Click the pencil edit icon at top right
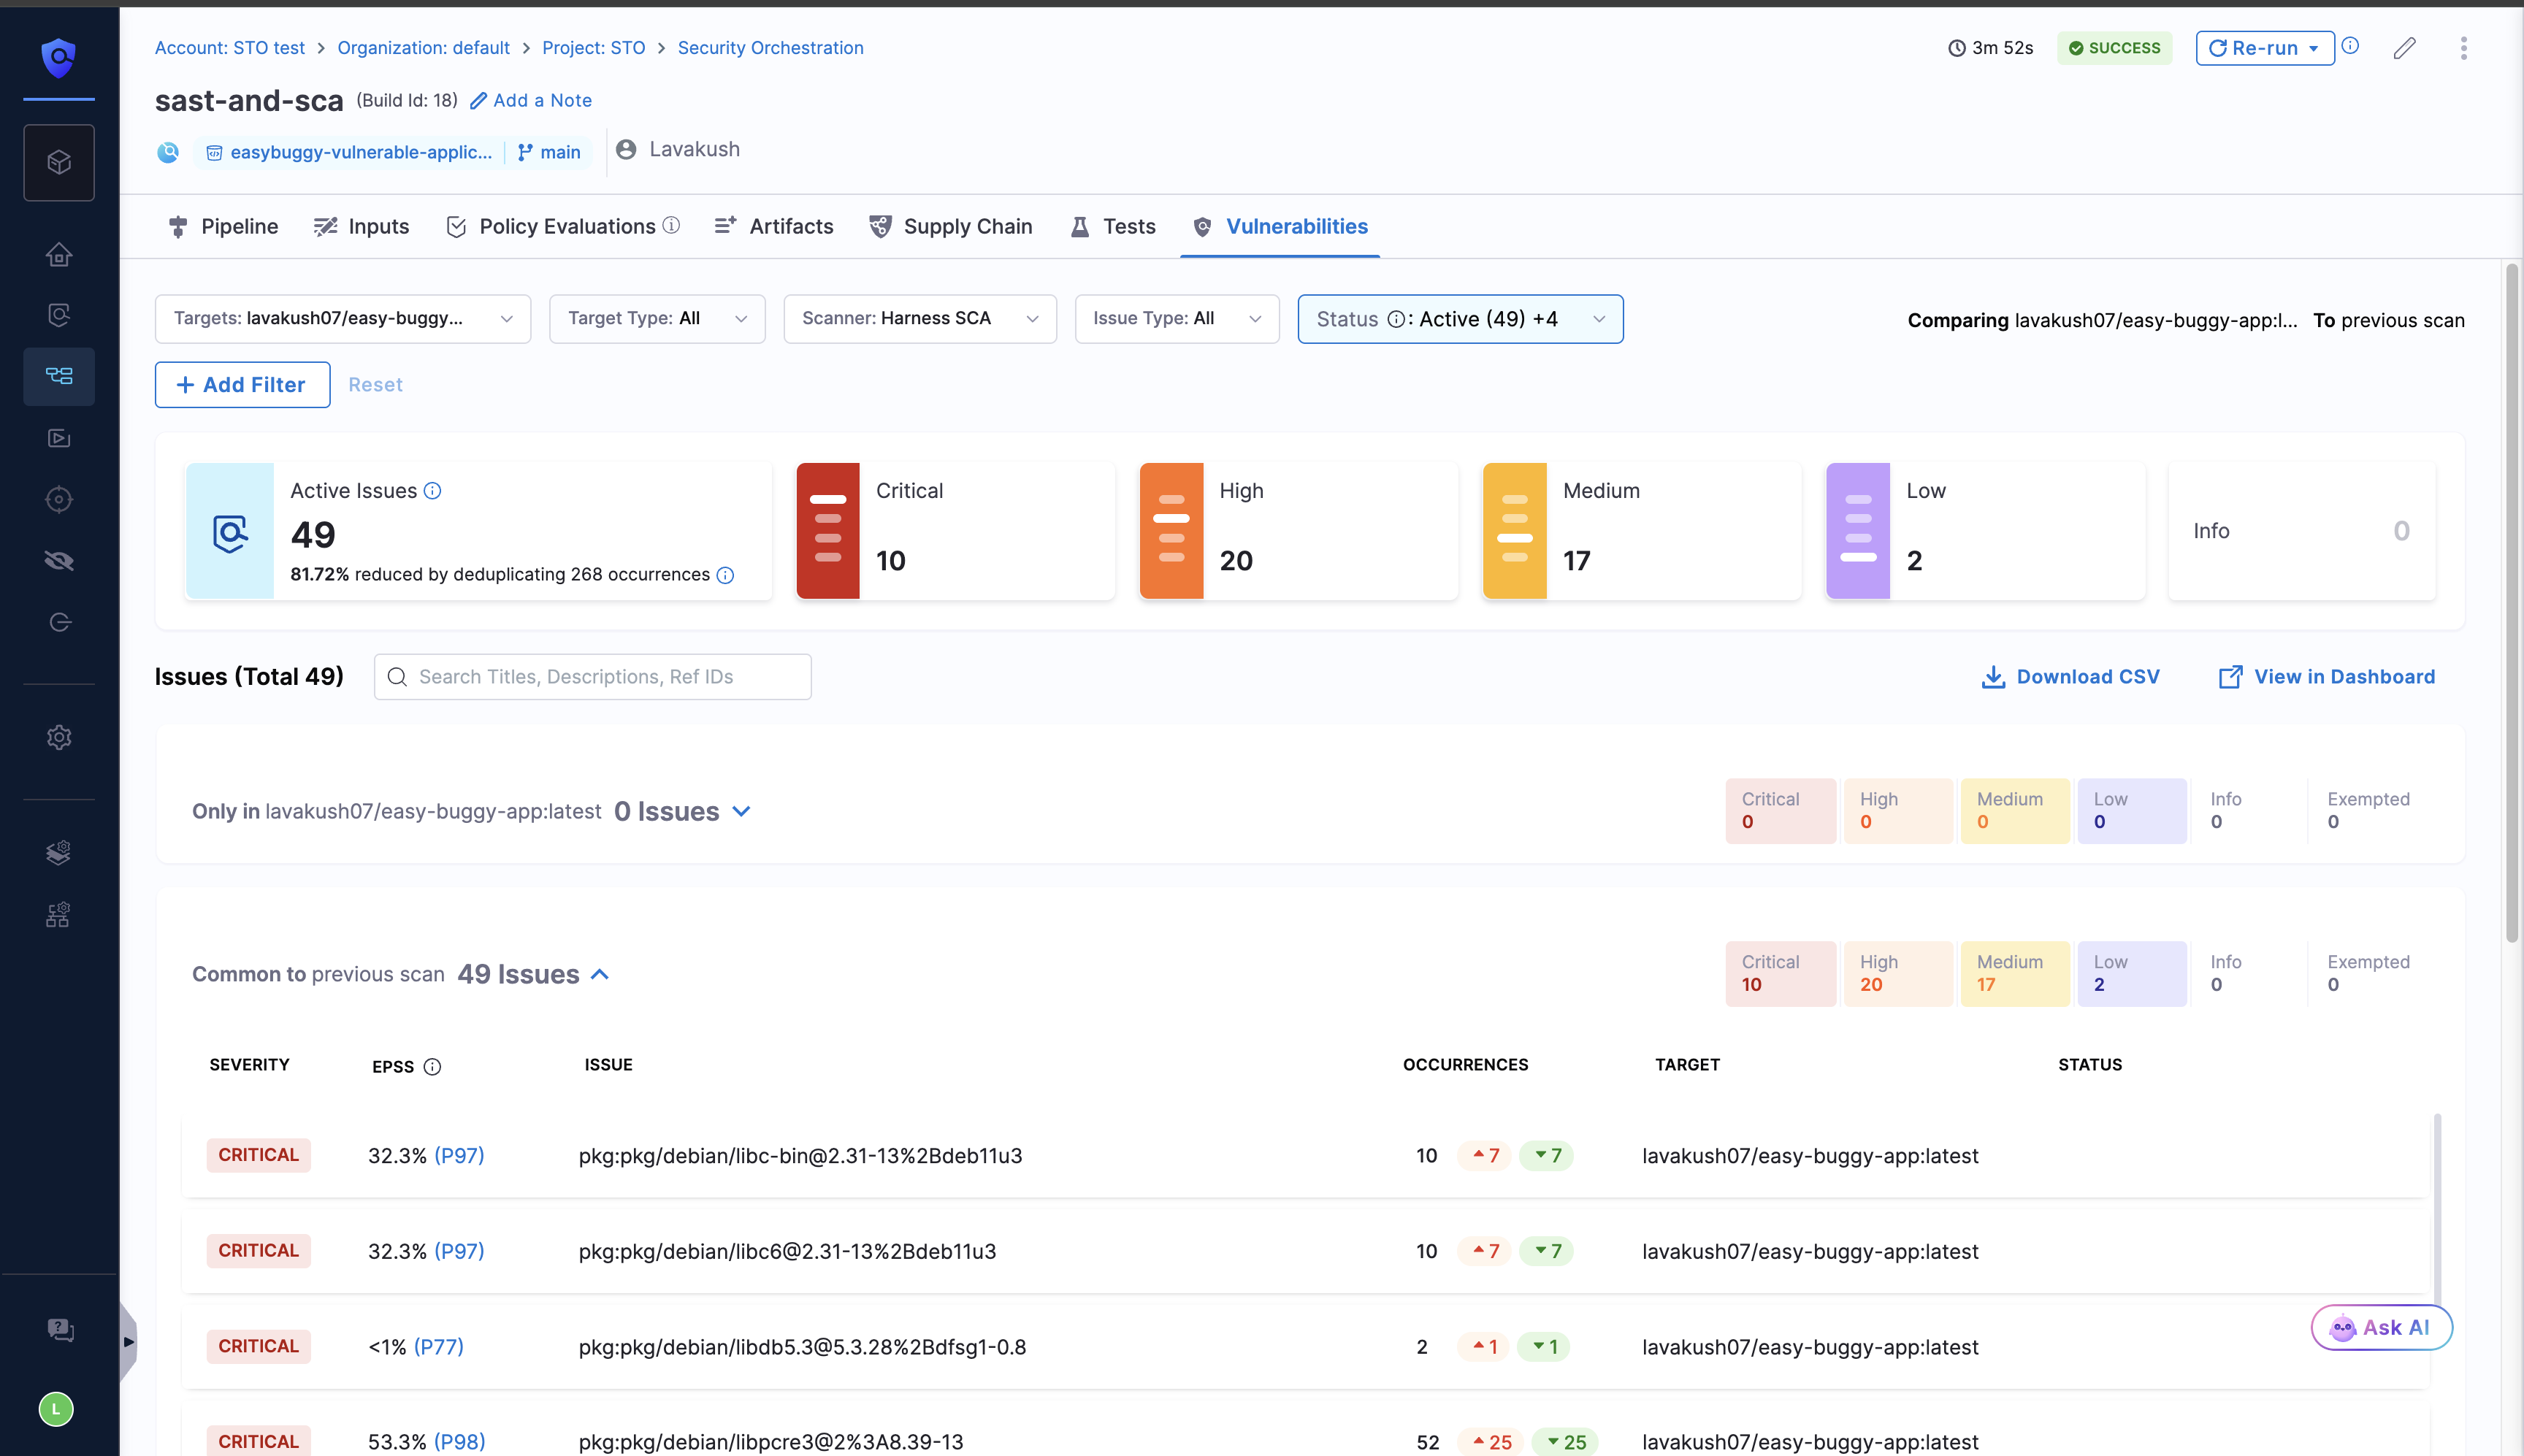Viewport: 2524px width, 1456px height. click(x=2405, y=48)
